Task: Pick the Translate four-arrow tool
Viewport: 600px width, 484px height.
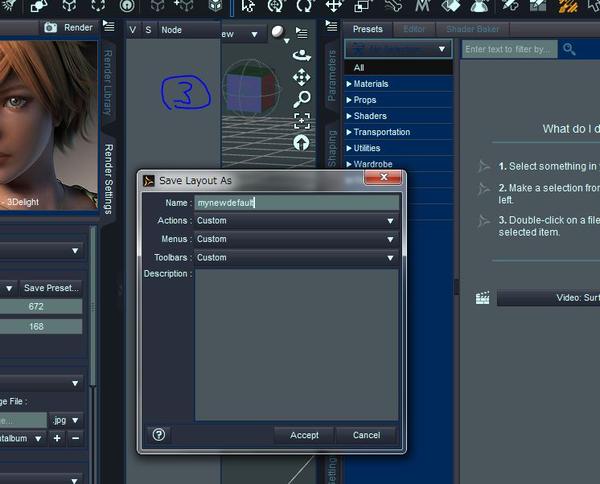Action: coord(334,6)
